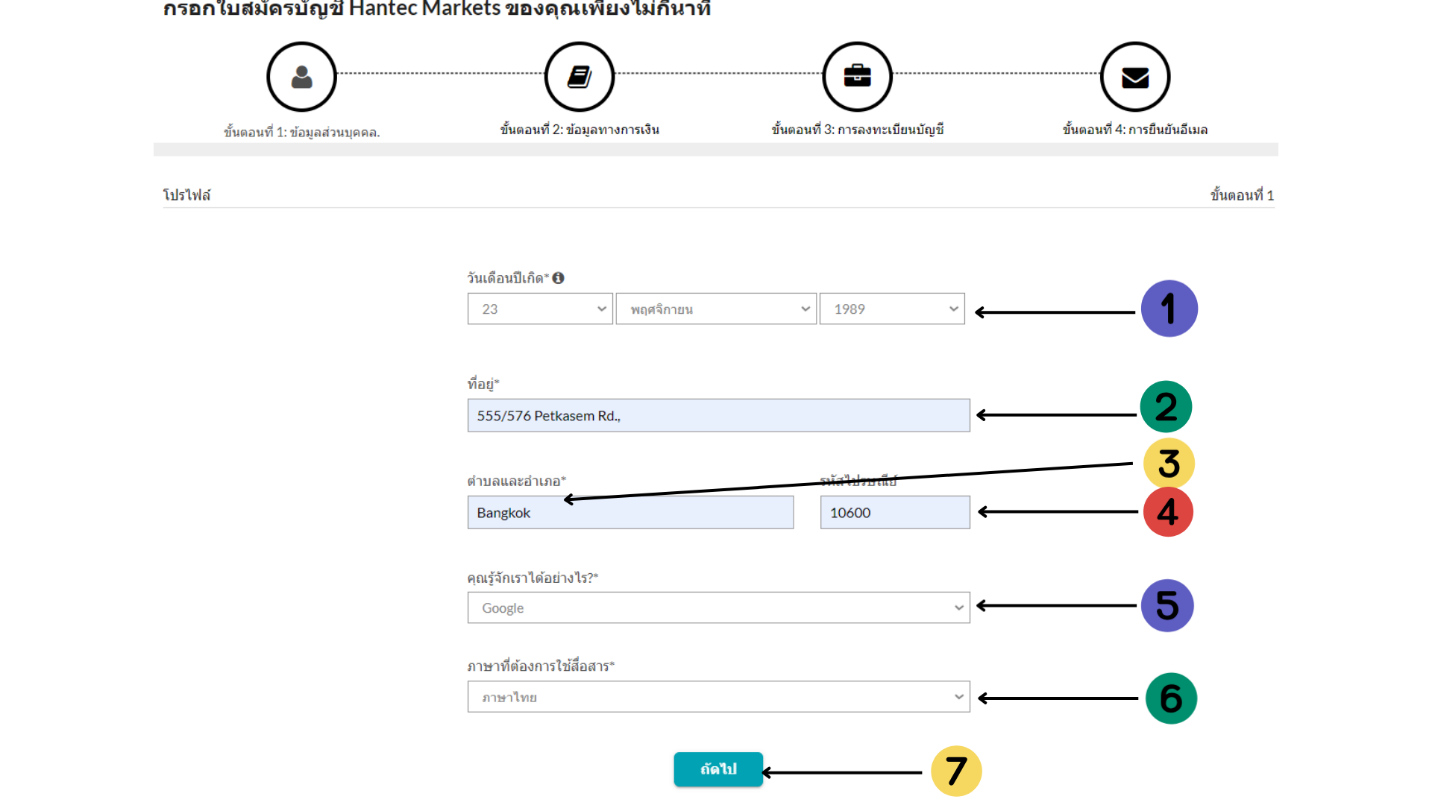Click the step 2 book icon

click(x=579, y=77)
